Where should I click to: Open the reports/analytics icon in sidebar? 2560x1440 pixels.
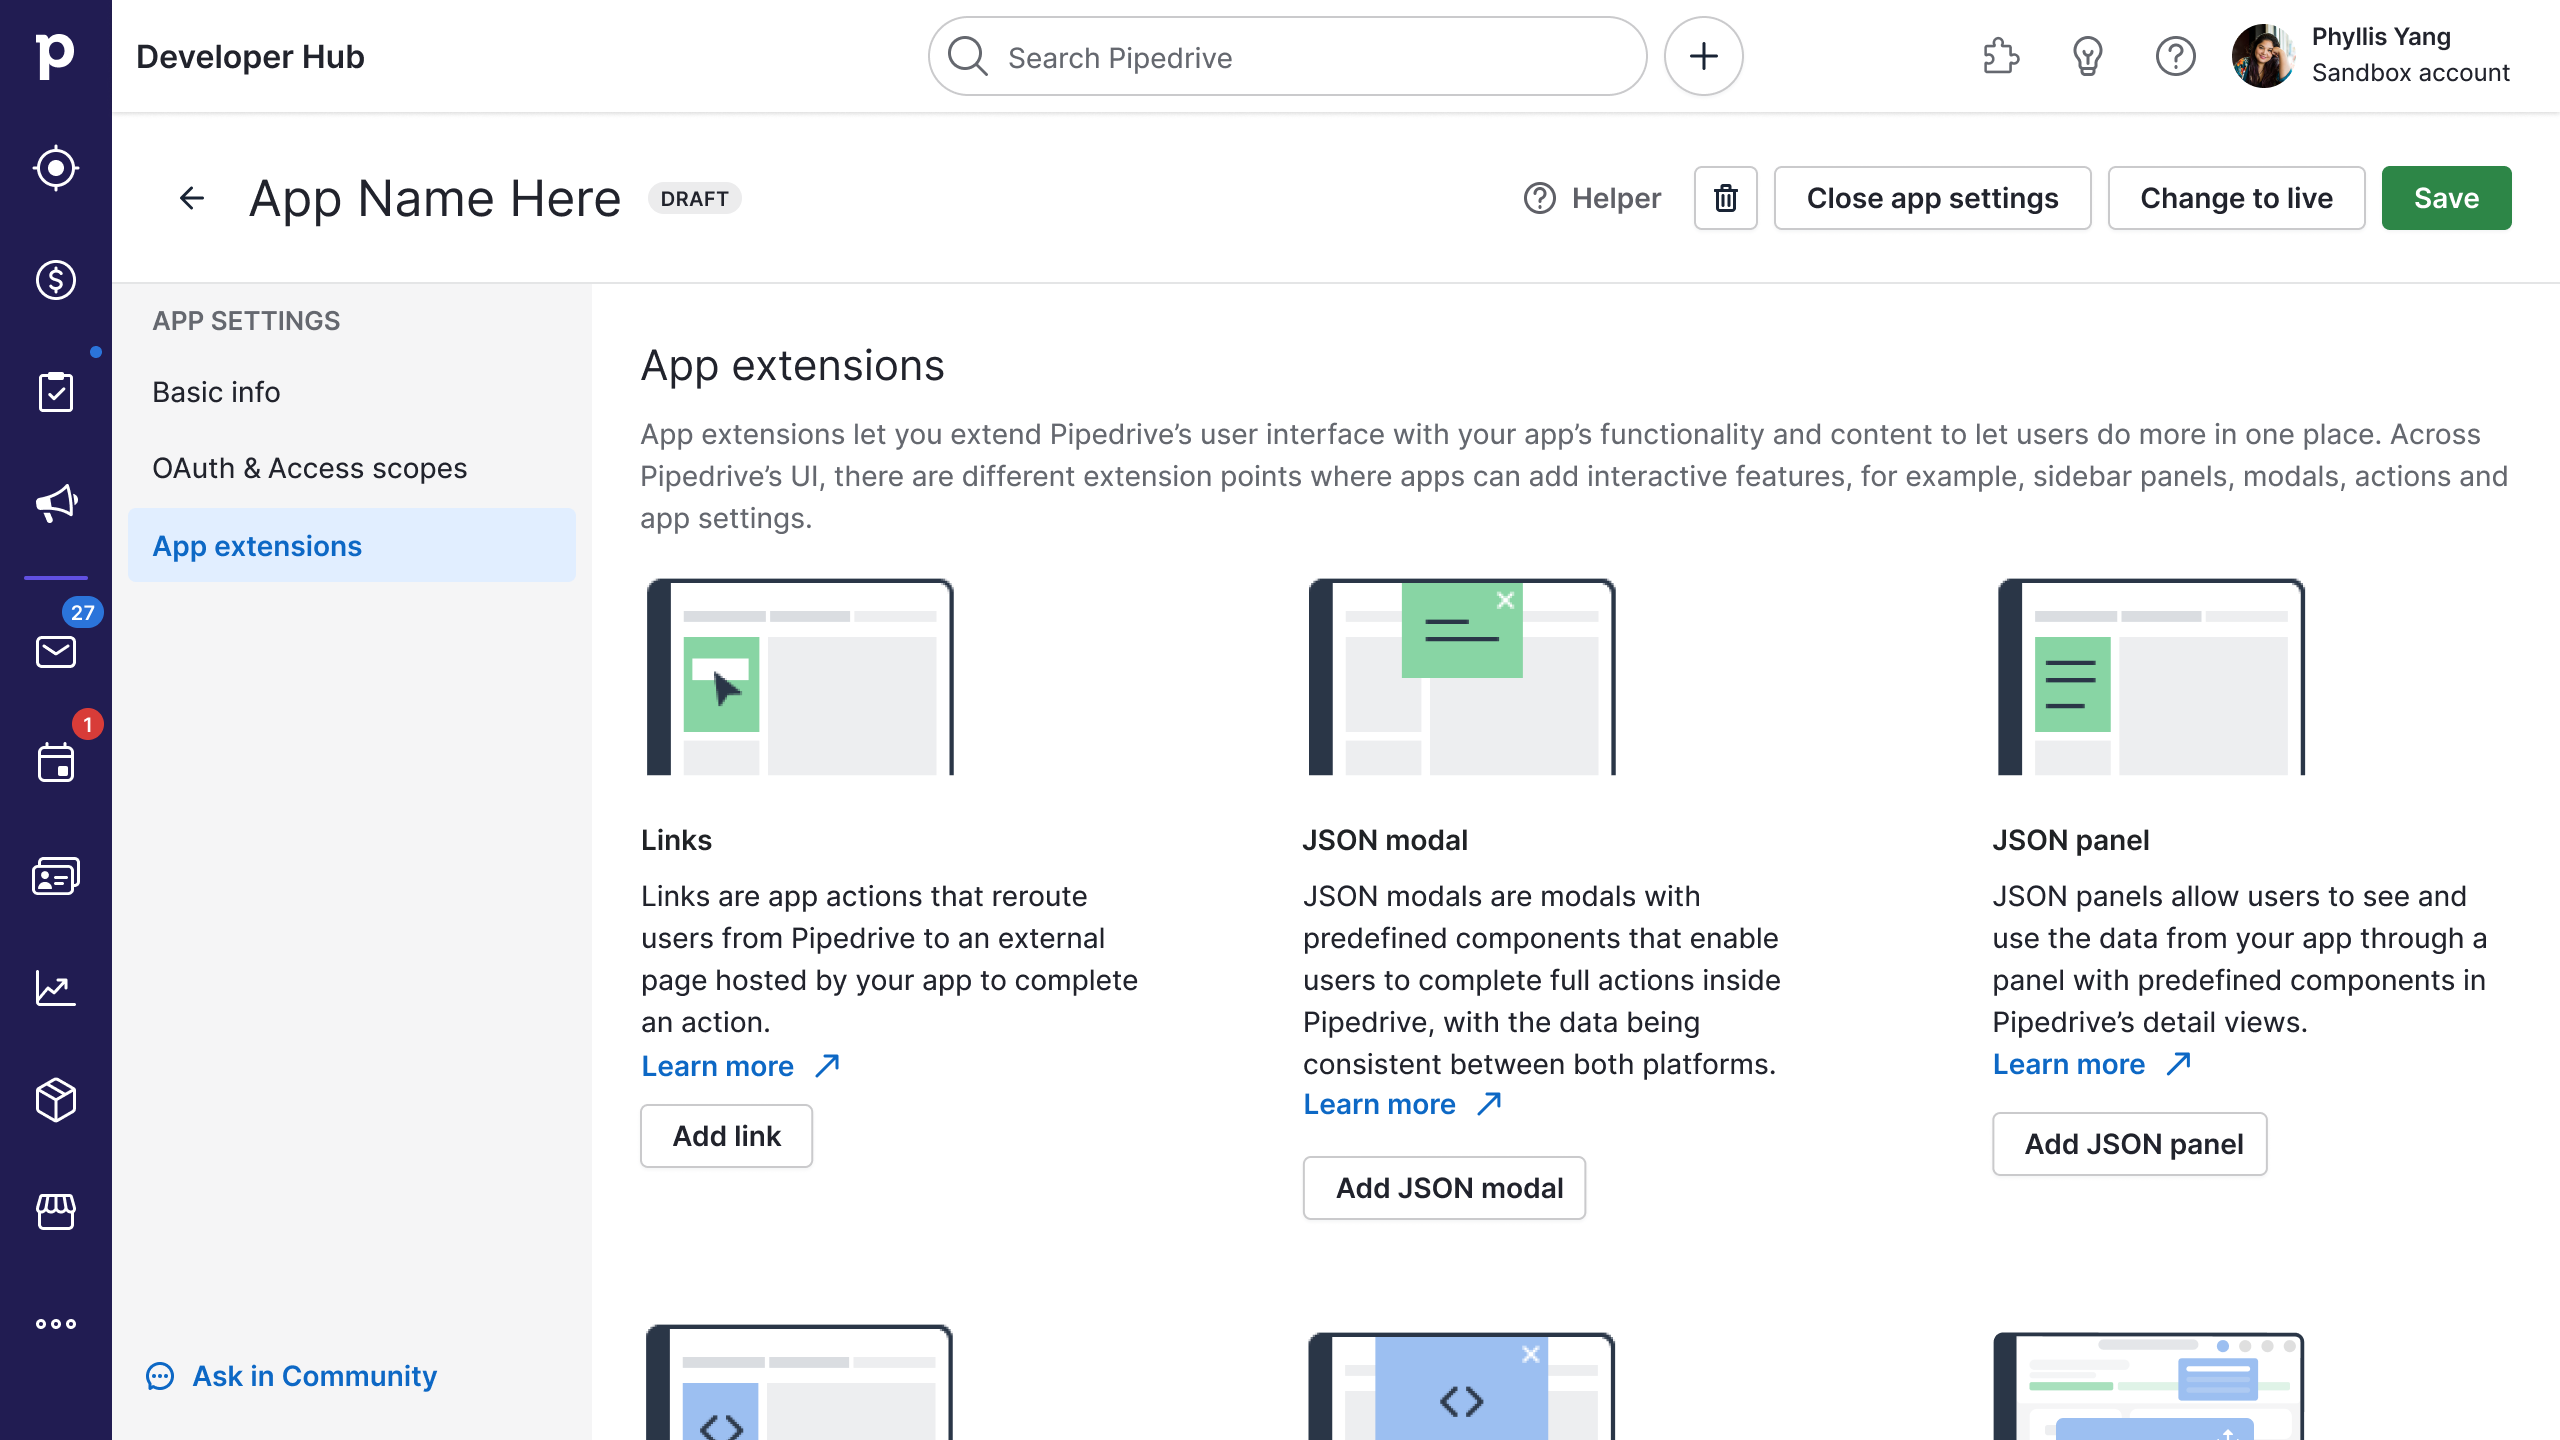(x=56, y=988)
